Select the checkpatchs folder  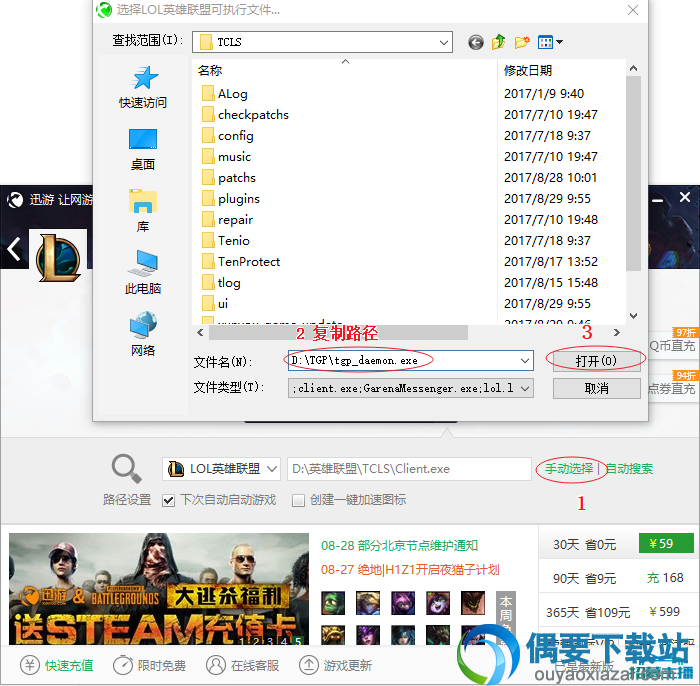coord(245,115)
